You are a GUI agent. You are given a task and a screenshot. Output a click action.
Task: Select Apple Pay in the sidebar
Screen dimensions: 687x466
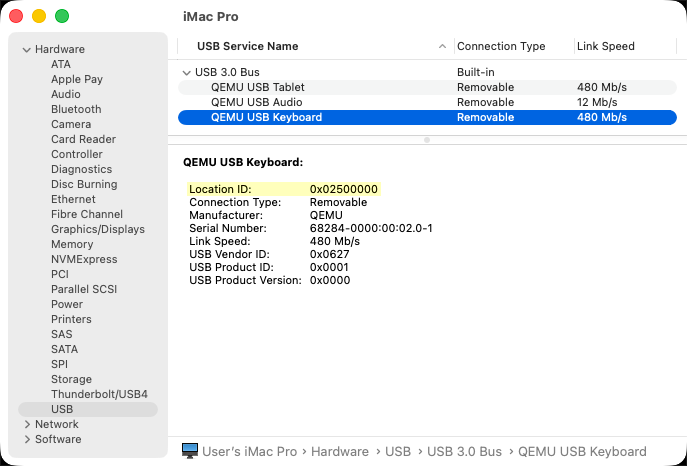pos(77,79)
